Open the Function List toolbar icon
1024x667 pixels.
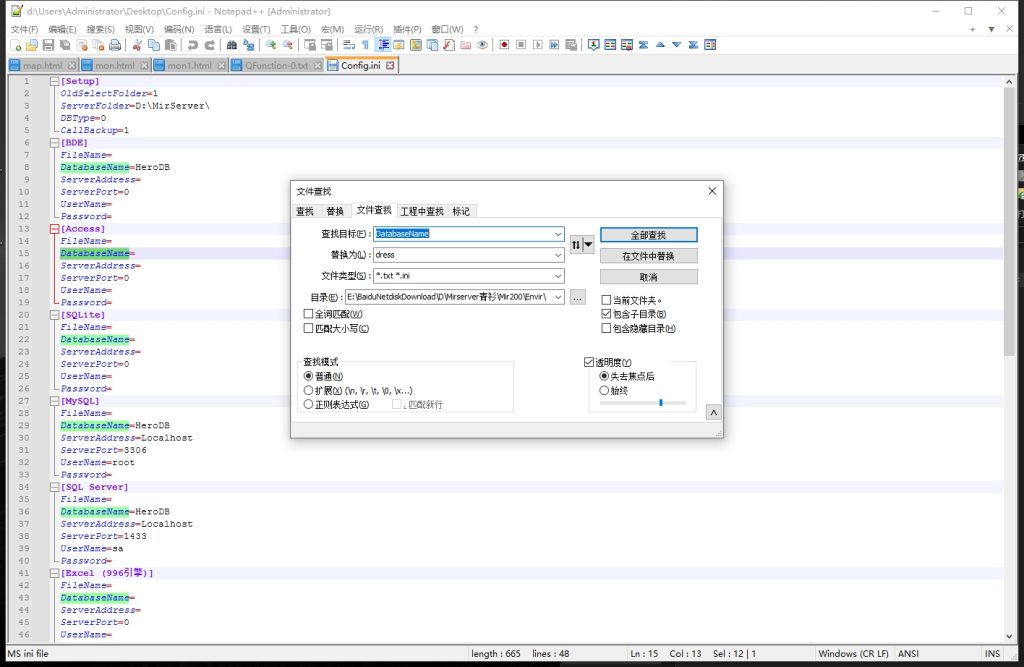point(449,45)
